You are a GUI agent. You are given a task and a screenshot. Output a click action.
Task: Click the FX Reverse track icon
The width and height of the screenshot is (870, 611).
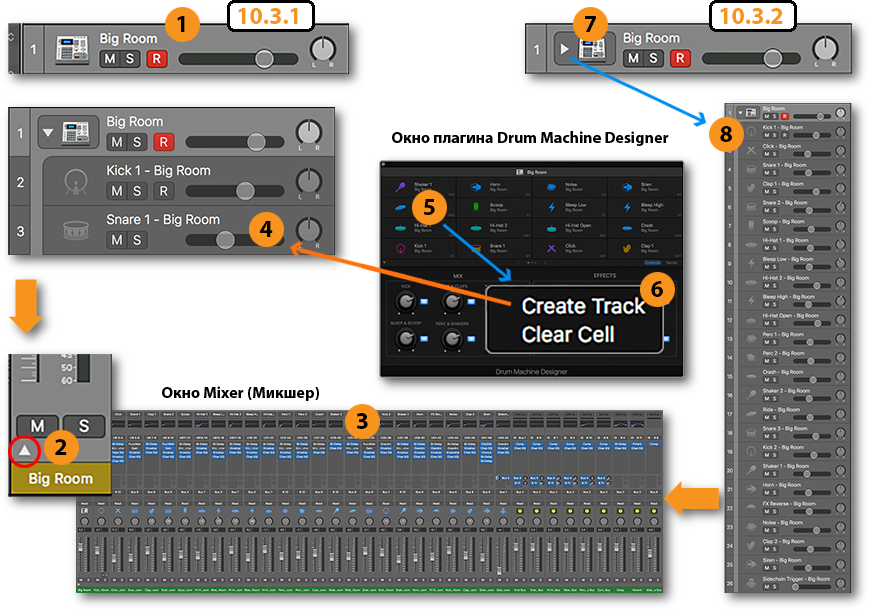751,507
